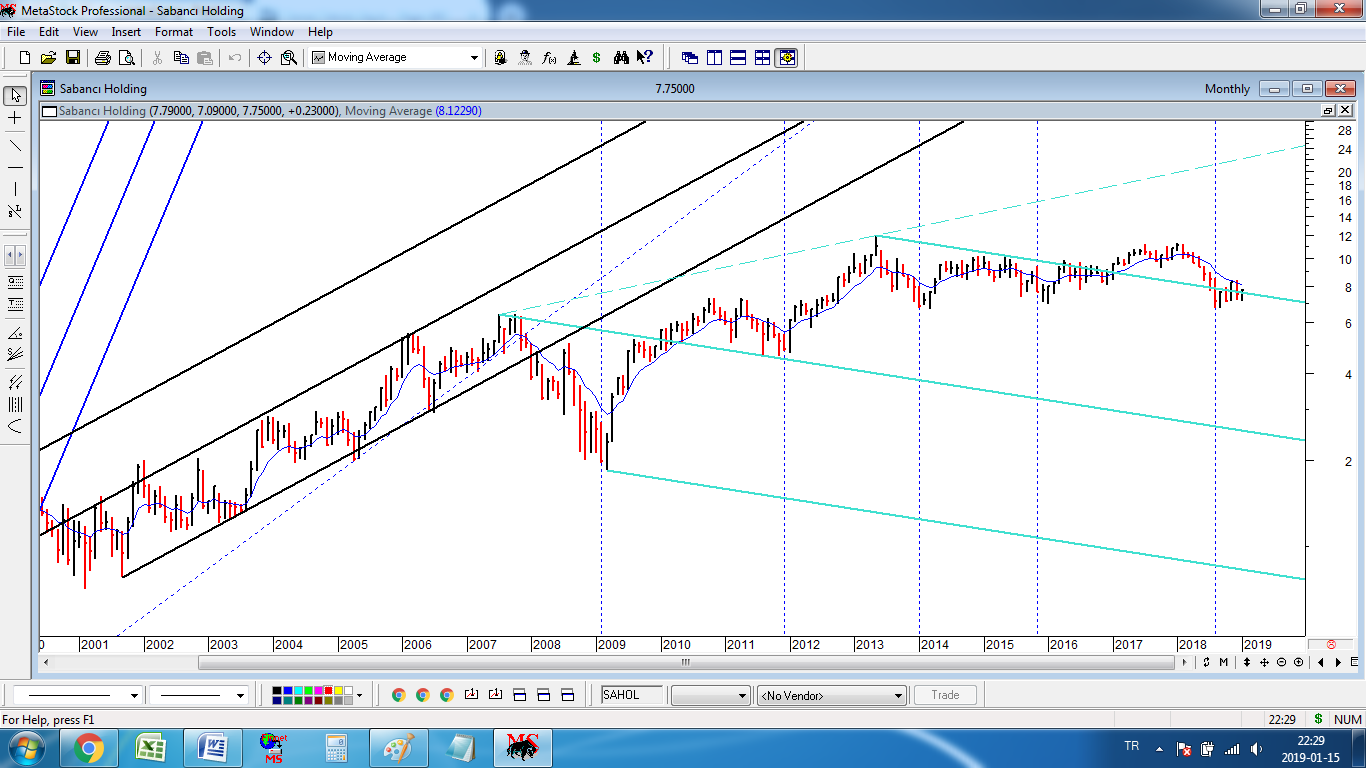1366x768 pixels.
Task: Click the zoom out minus icon below chart
Action: coord(1281,662)
